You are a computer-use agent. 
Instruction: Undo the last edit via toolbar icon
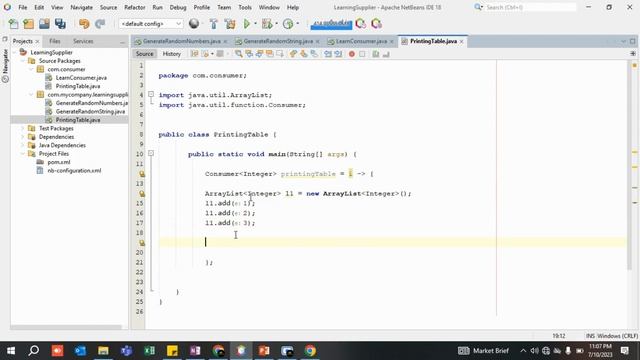[84, 24]
